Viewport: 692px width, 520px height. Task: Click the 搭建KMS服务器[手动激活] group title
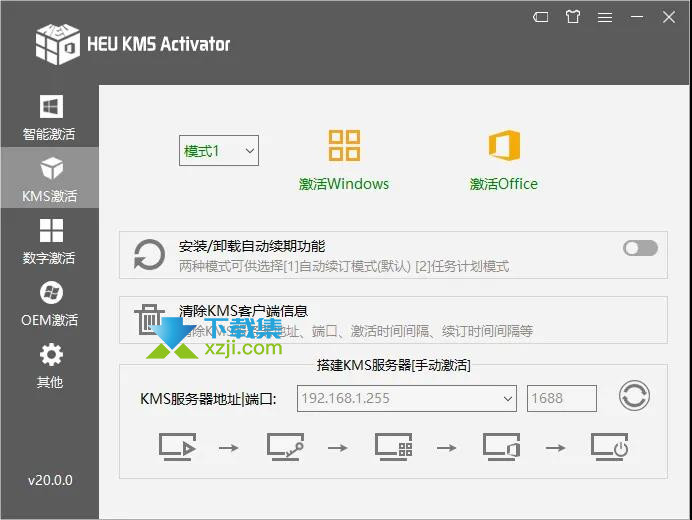click(393, 365)
